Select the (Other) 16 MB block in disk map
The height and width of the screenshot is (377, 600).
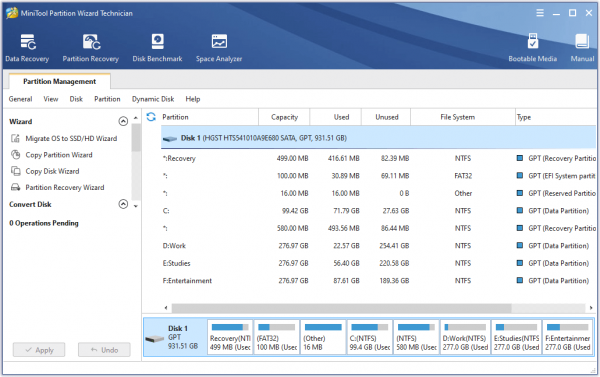click(323, 337)
